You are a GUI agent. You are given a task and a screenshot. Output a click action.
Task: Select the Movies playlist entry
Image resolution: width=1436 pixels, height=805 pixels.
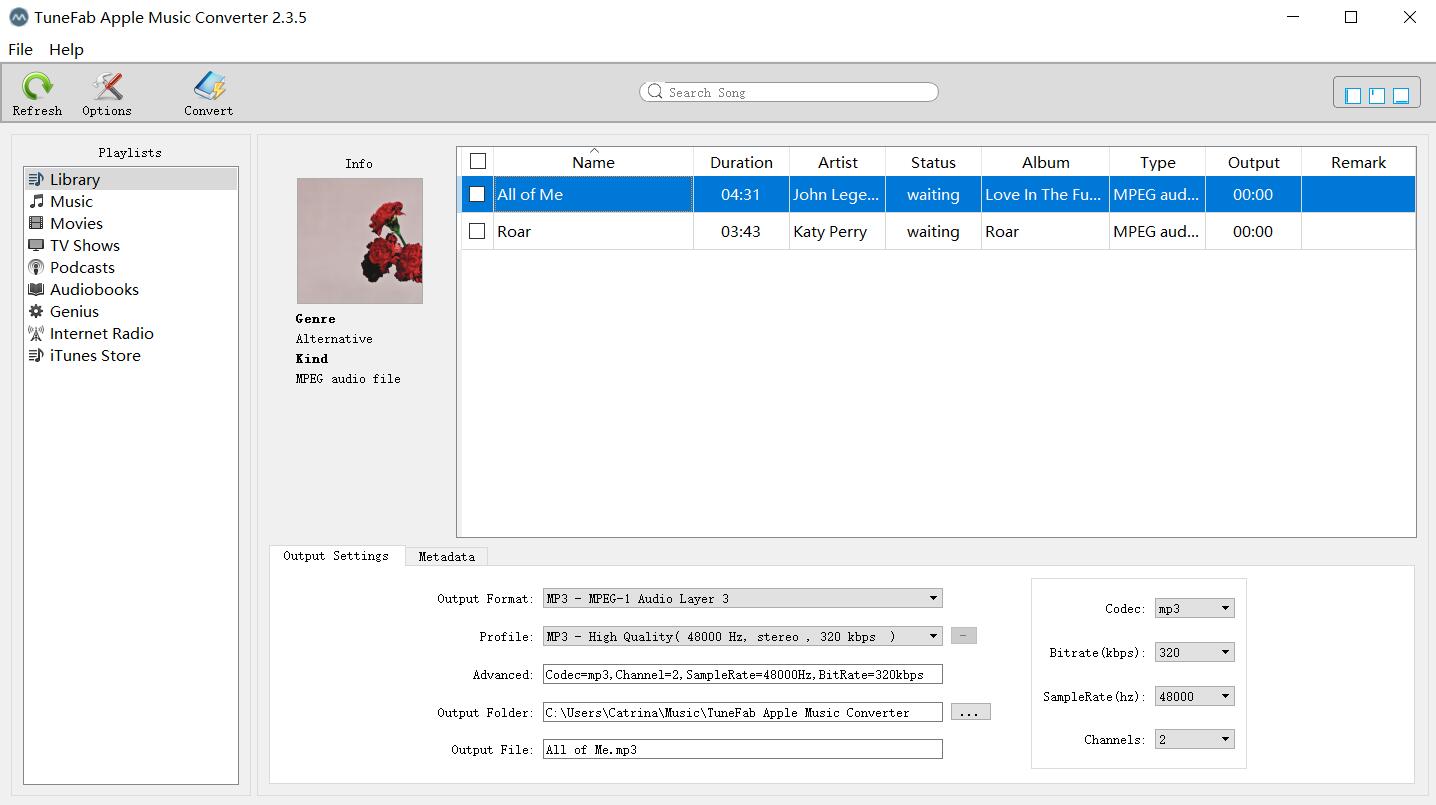pos(131,223)
